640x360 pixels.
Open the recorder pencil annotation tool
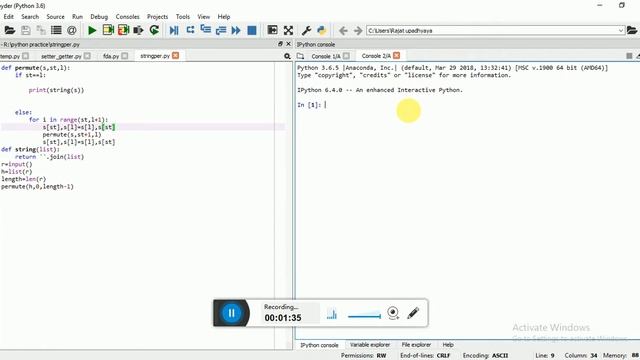point(413,313)
